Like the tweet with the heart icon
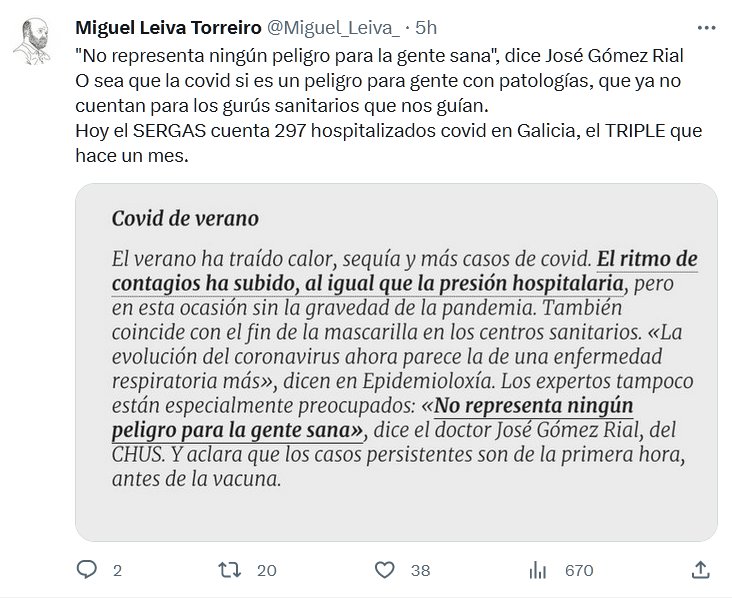This screenshot has height=602, width=732. coord(382,570)
